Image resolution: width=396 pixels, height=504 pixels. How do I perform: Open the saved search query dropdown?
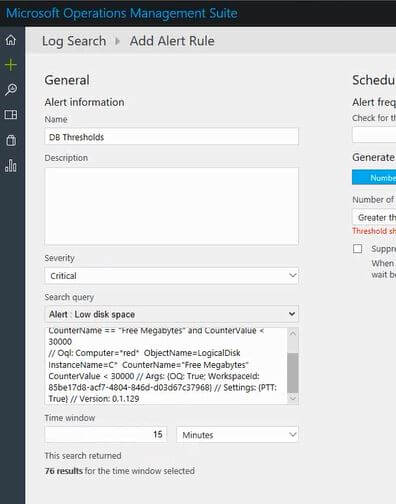172,314
